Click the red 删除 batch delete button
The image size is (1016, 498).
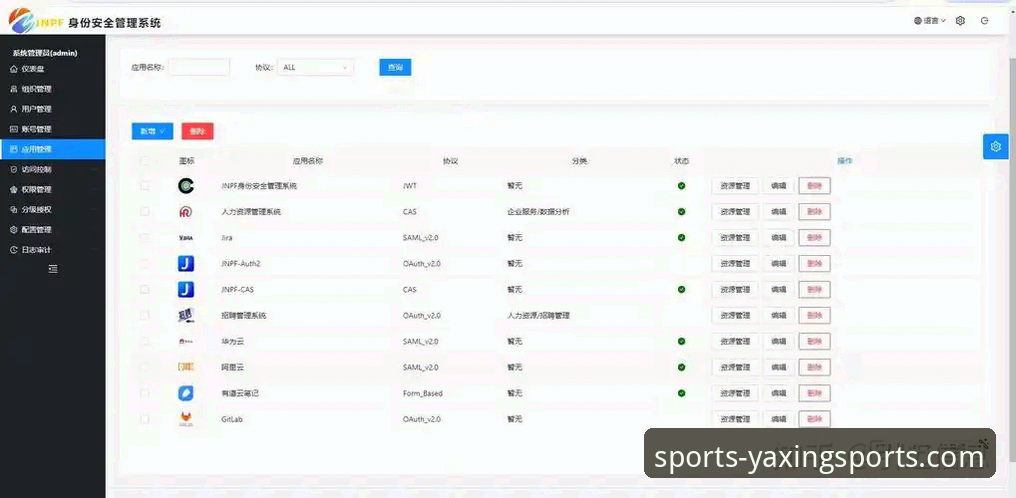pos(198,131)
